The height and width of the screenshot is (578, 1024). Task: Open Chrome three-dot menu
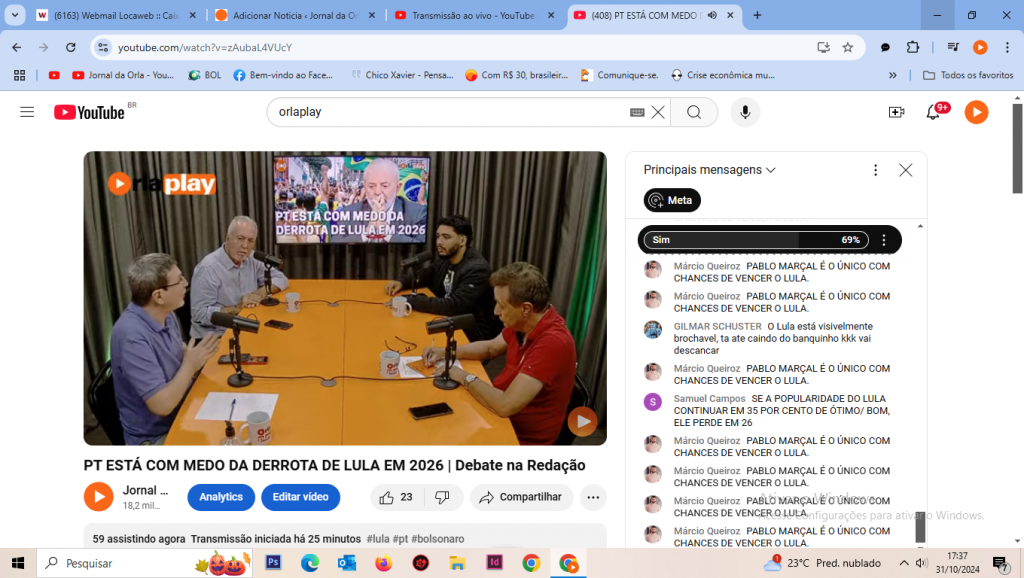pos(1007,48)
